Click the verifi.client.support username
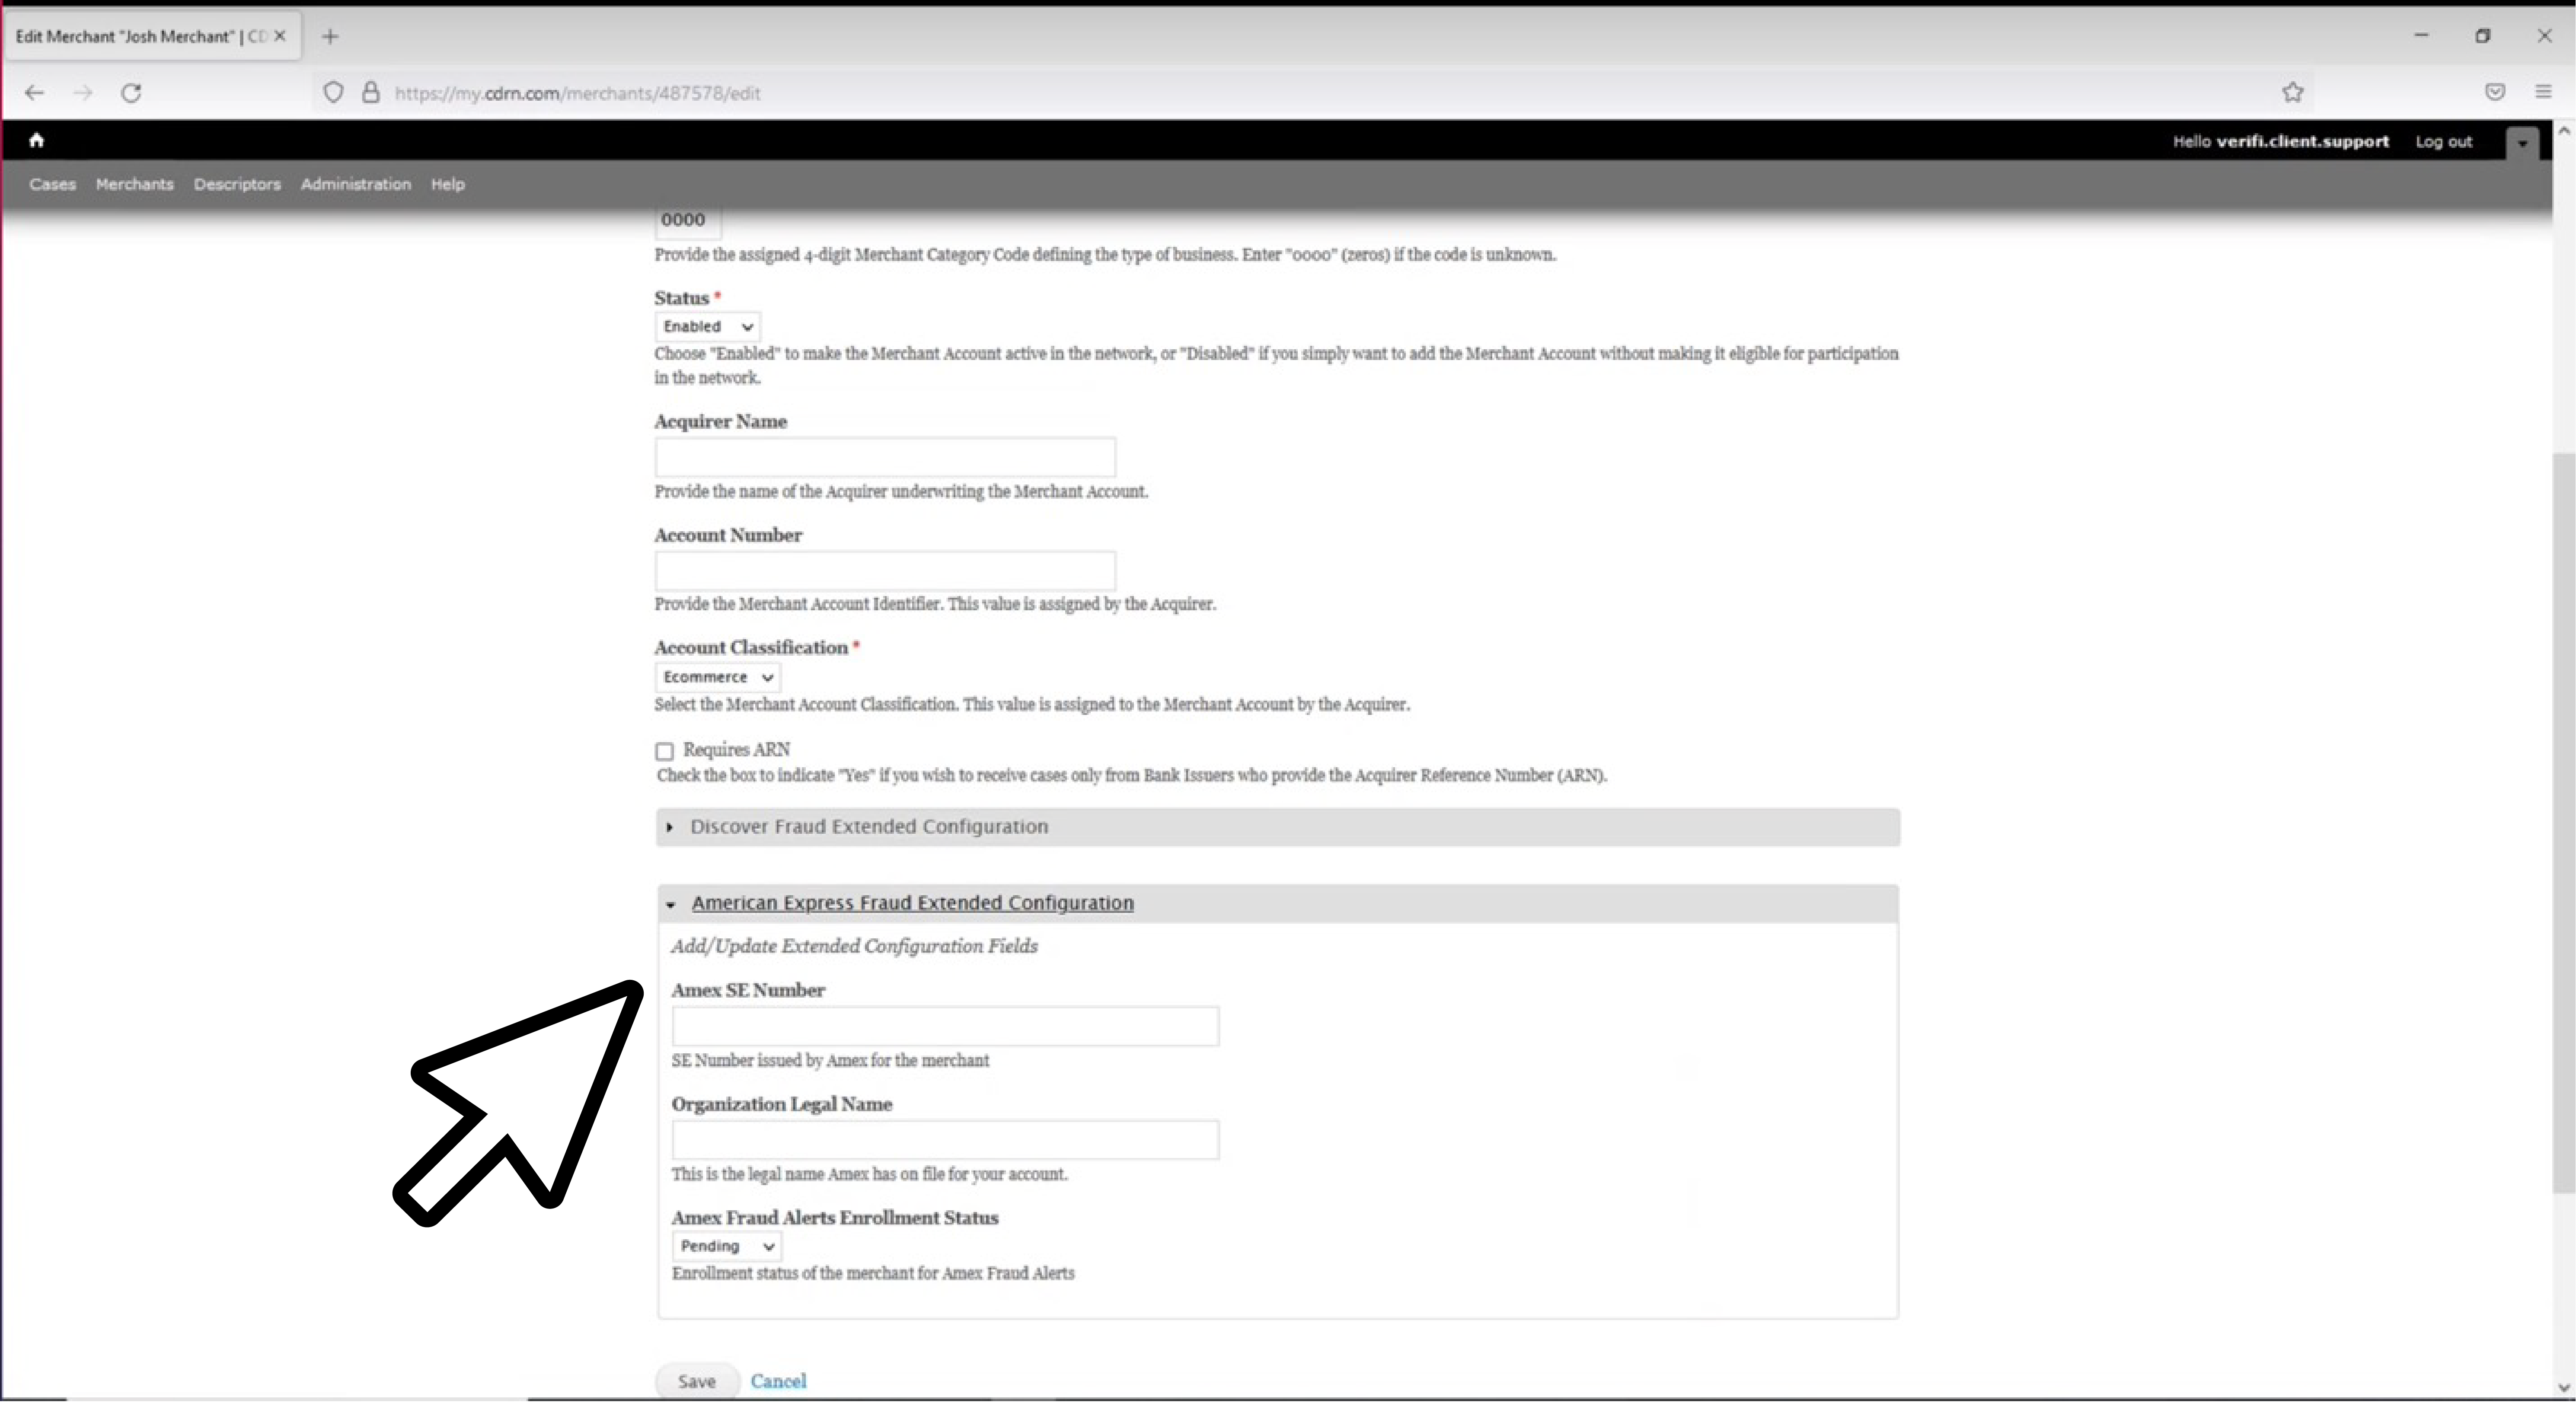 2302,142
